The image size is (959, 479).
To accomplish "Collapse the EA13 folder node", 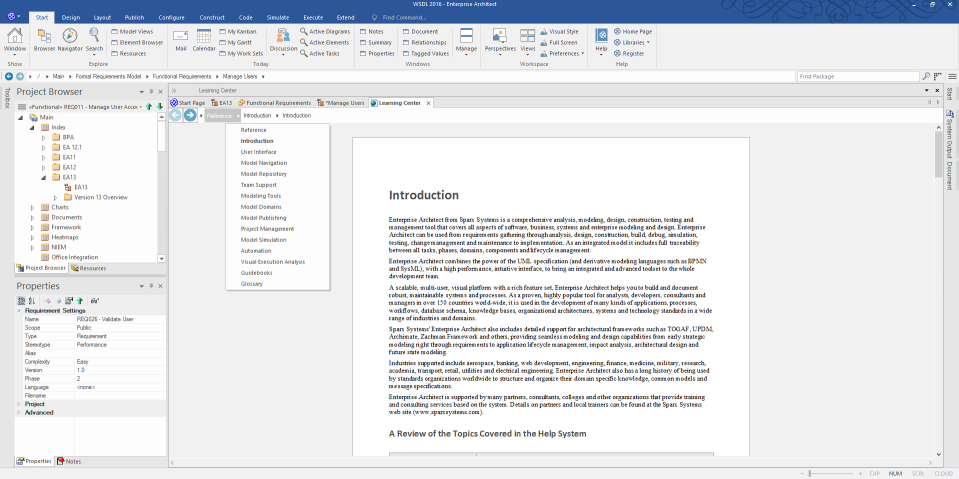I will click(x=43, y=177).
